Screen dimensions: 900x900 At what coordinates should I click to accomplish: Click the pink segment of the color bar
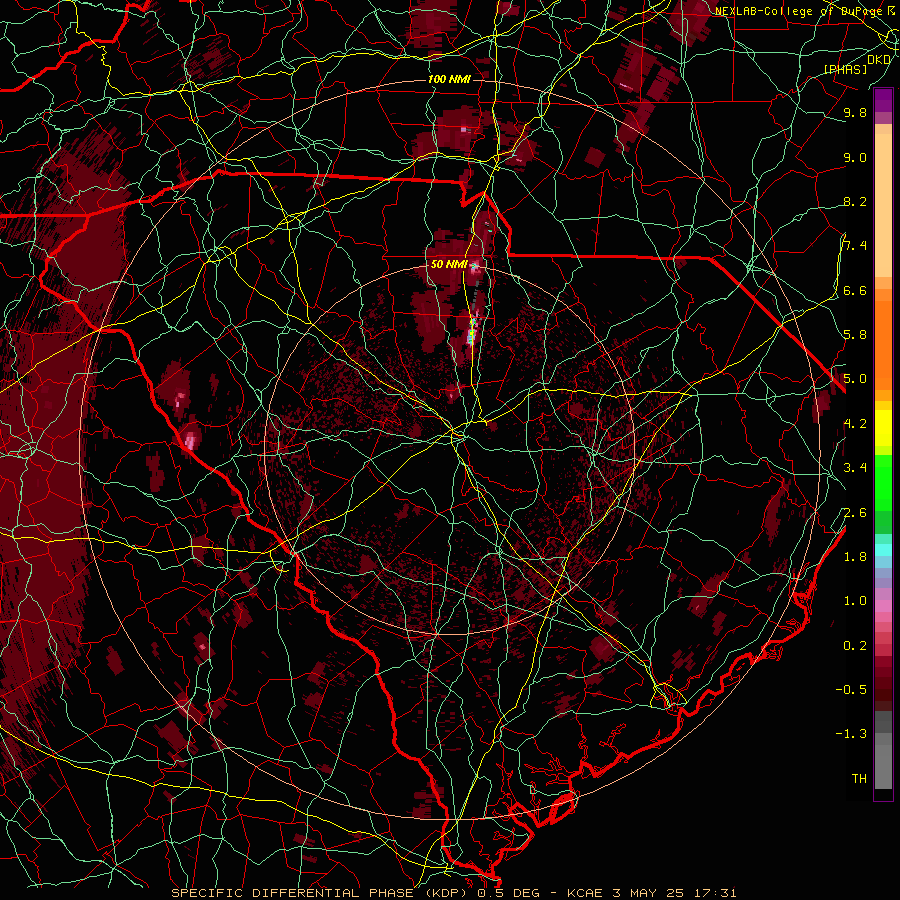click(883, 606)
